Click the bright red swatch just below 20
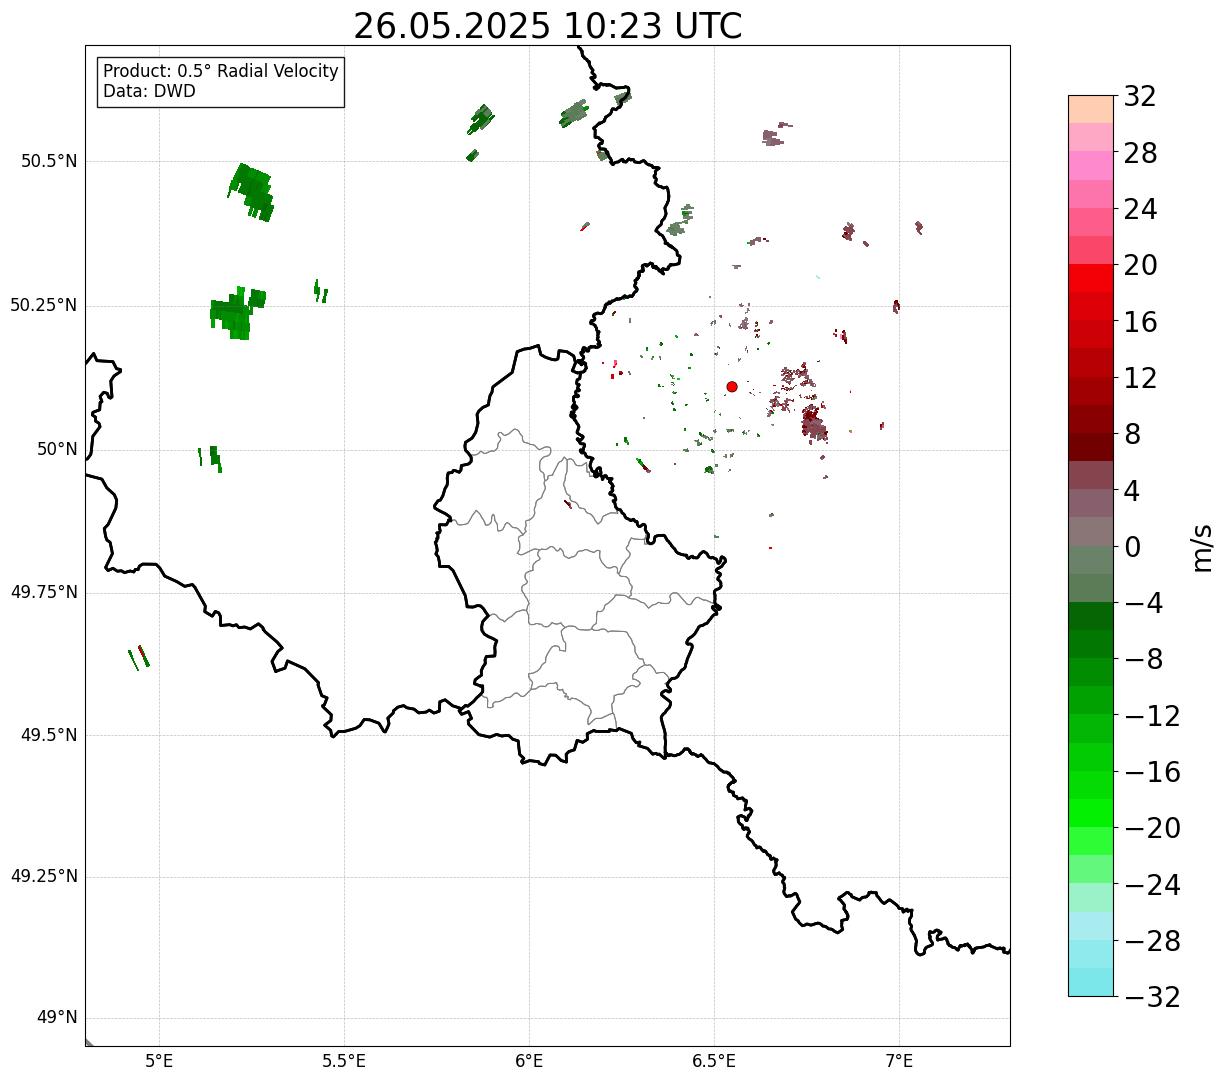 (1091, 278)
